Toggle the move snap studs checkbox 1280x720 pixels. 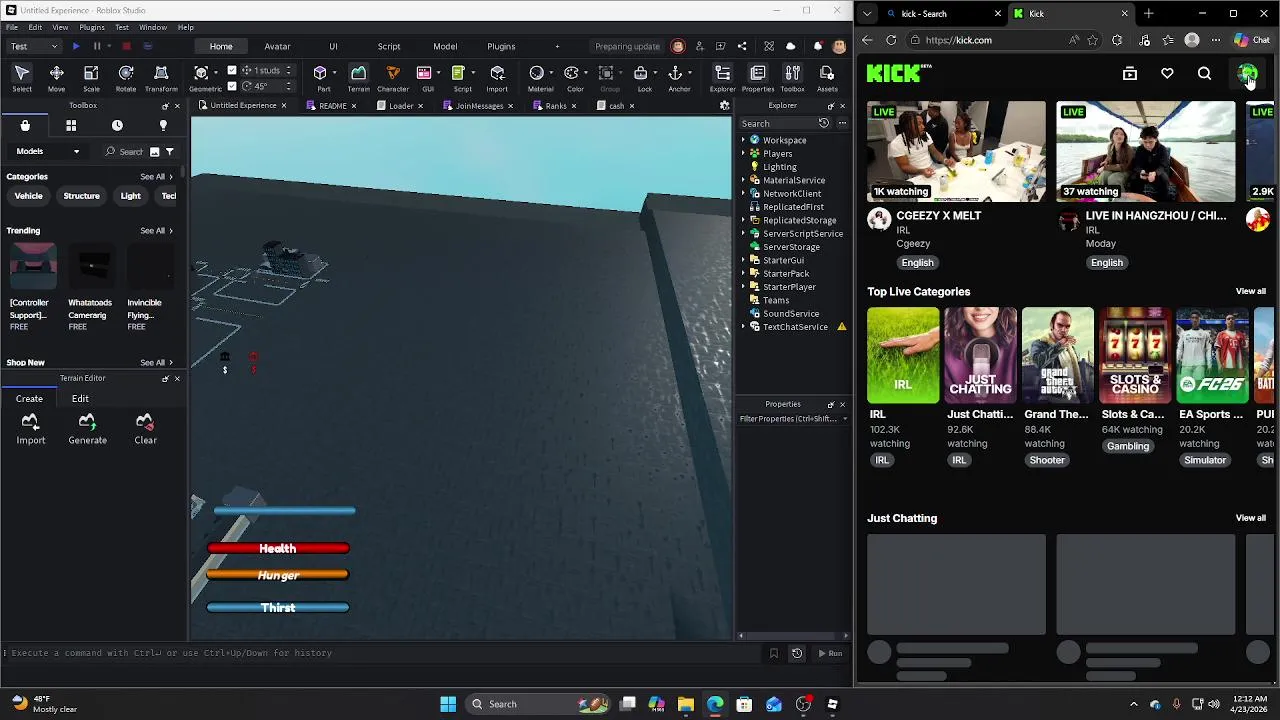pos(232,70)
